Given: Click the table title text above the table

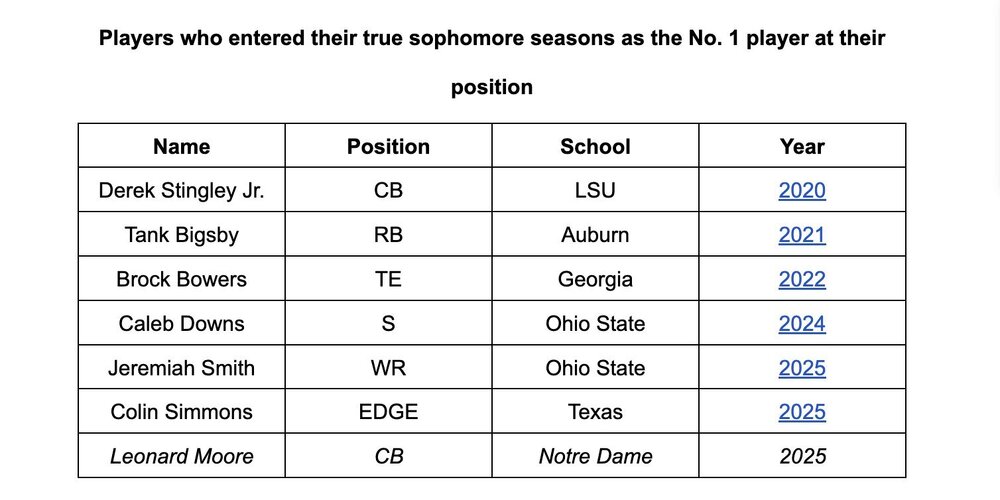Looking at the screenshot, I should pos(492,40).
